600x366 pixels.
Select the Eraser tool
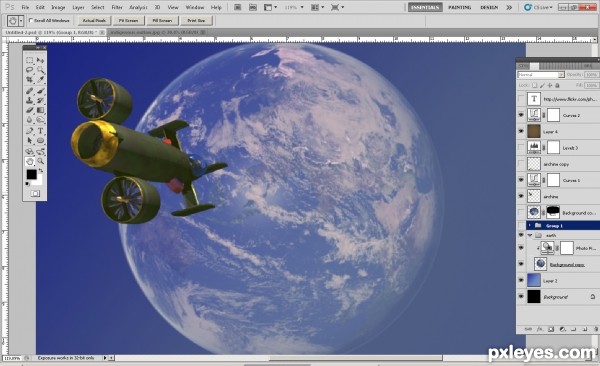point(29,110)
